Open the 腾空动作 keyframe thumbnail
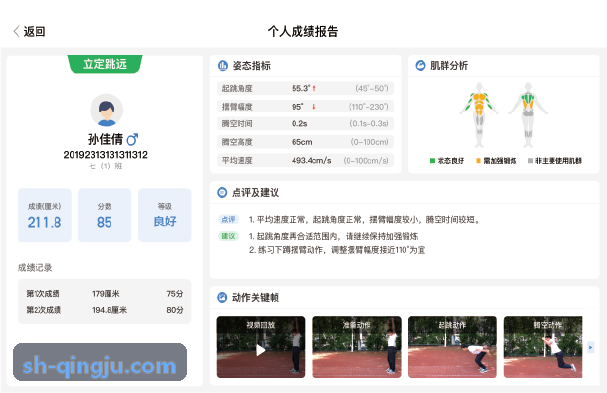607x393 pixels. coord(543,347)
